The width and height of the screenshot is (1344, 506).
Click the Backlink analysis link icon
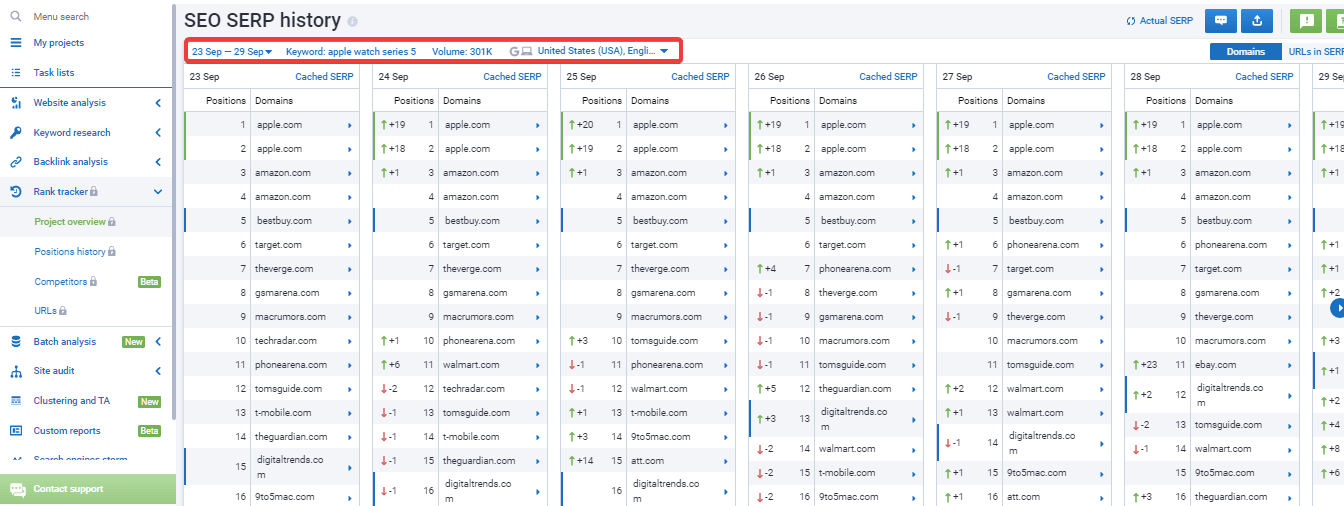(15, 162)
